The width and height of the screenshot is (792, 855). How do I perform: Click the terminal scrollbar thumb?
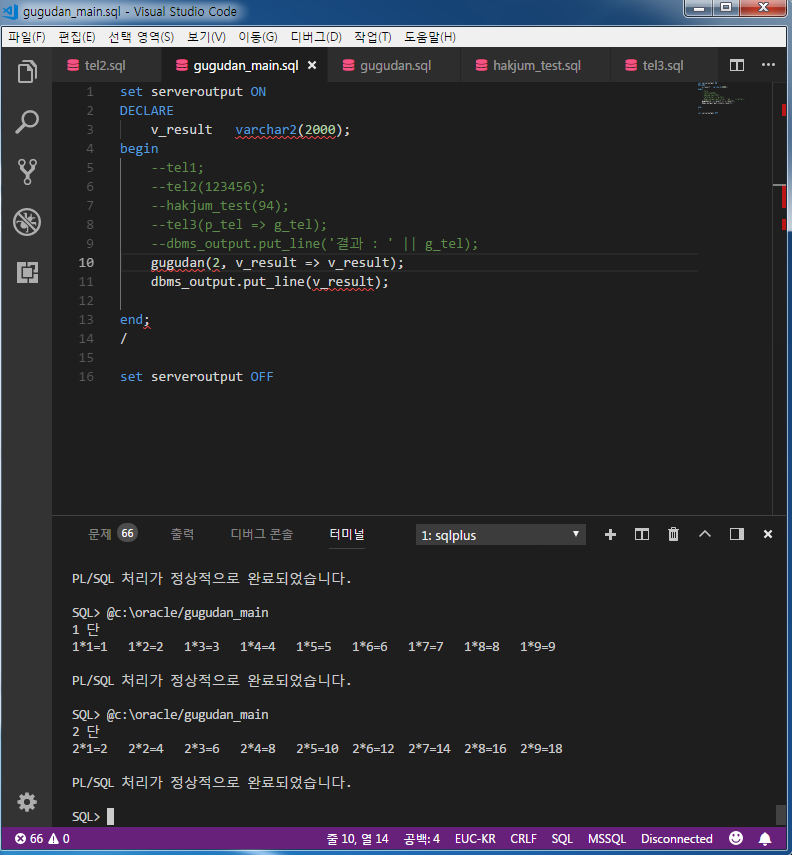tap(781, 815)
